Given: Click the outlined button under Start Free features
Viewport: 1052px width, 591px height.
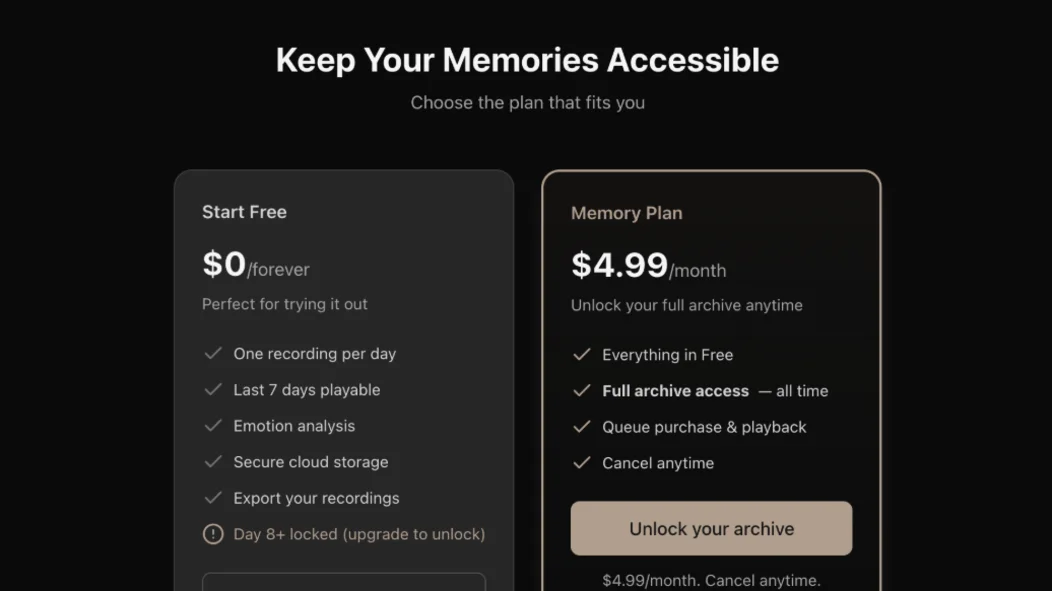Looking at the screenshot, I should (344, 582).
